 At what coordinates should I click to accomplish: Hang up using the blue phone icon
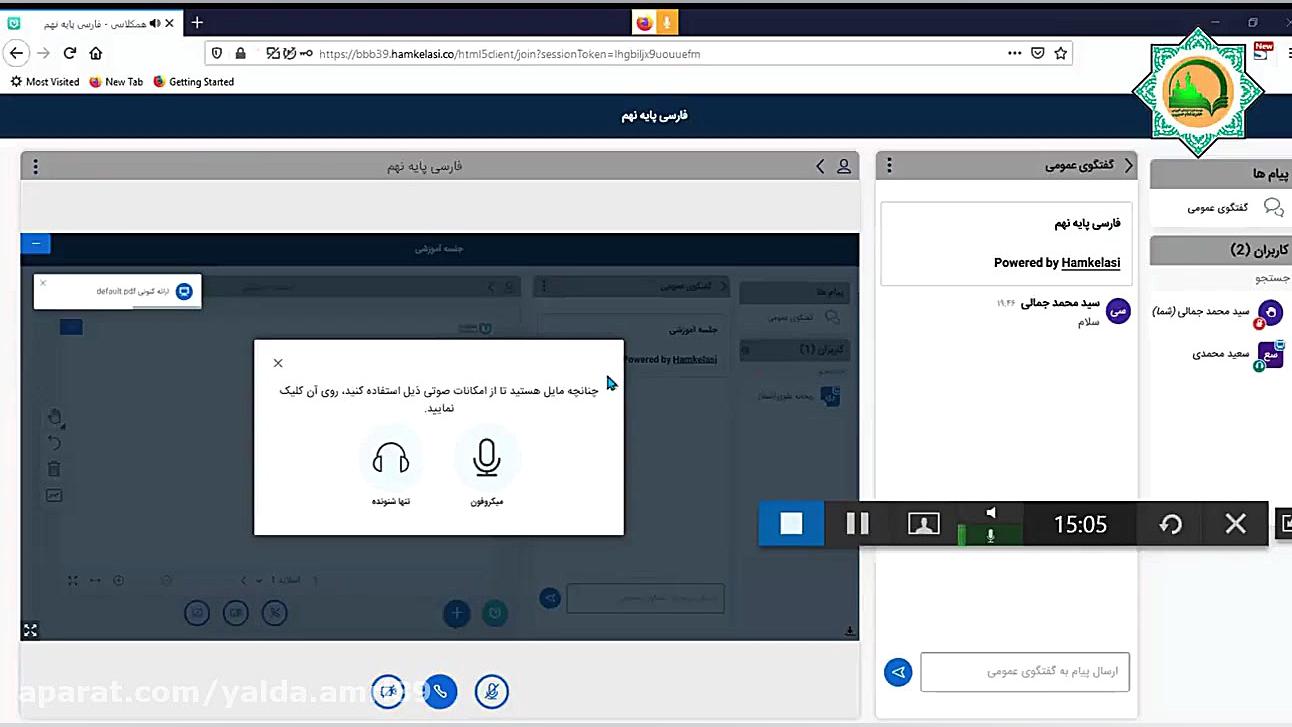(440, 691)
